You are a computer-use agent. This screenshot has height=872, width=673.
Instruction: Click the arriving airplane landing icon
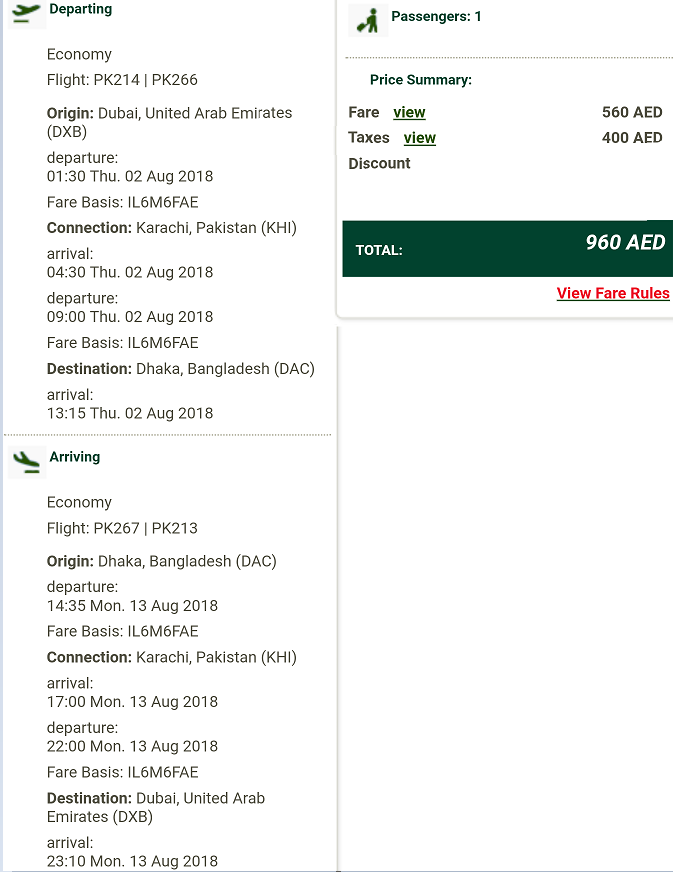pyautogui.click(x=27, y=462)
